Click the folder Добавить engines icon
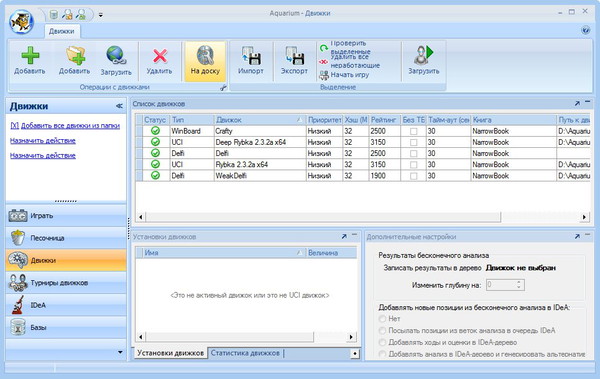This screenshot has width=600, height=379. (75, 56)
